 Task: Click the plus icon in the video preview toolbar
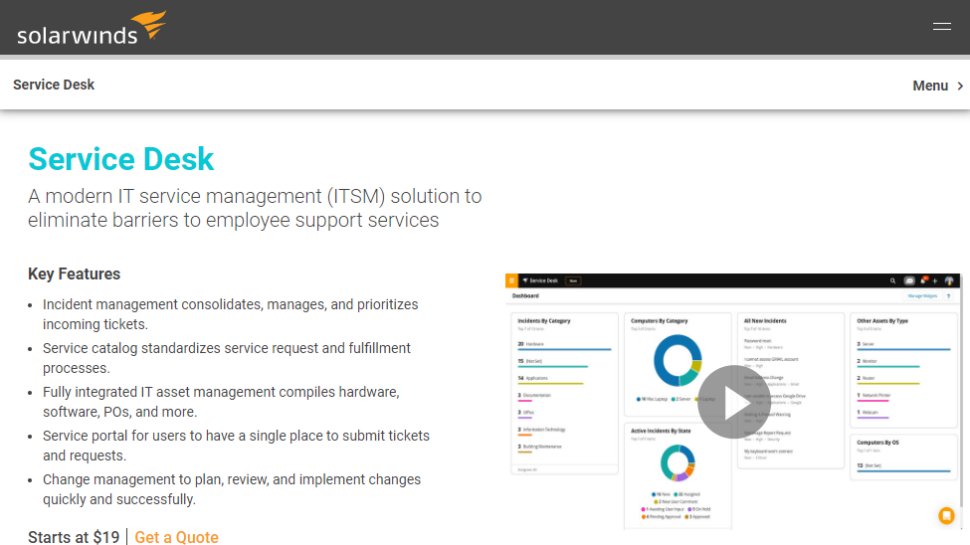click(x=935, y=281)
